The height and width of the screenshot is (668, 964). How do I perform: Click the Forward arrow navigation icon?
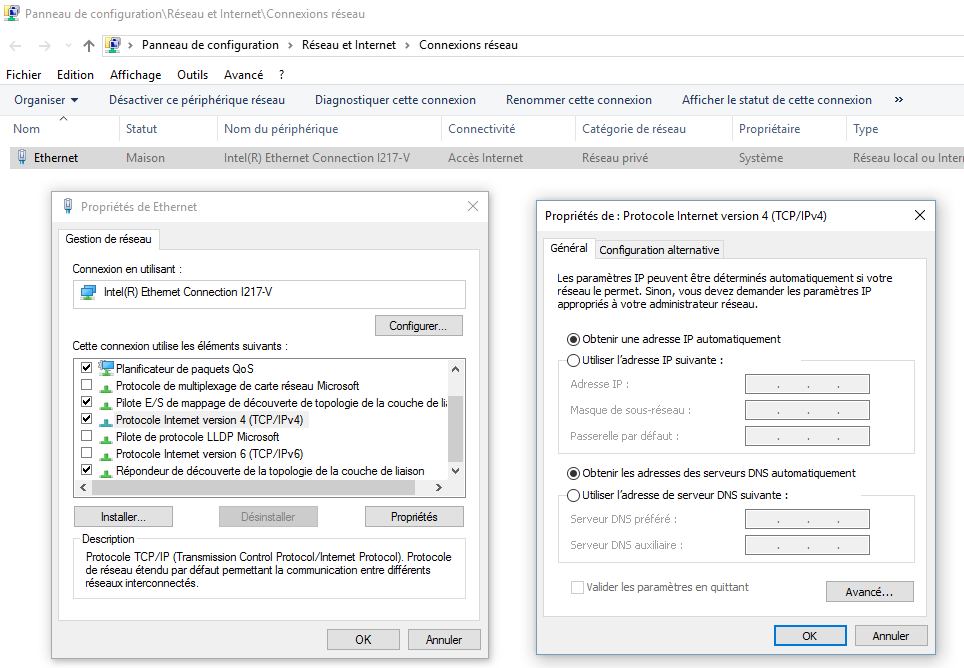click(x=43, y=46)
